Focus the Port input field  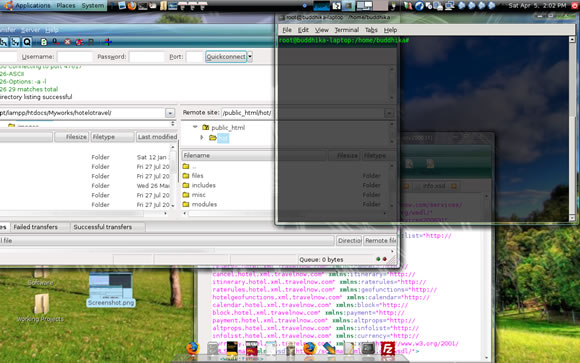pyautogui.click(x=195, y=57)
